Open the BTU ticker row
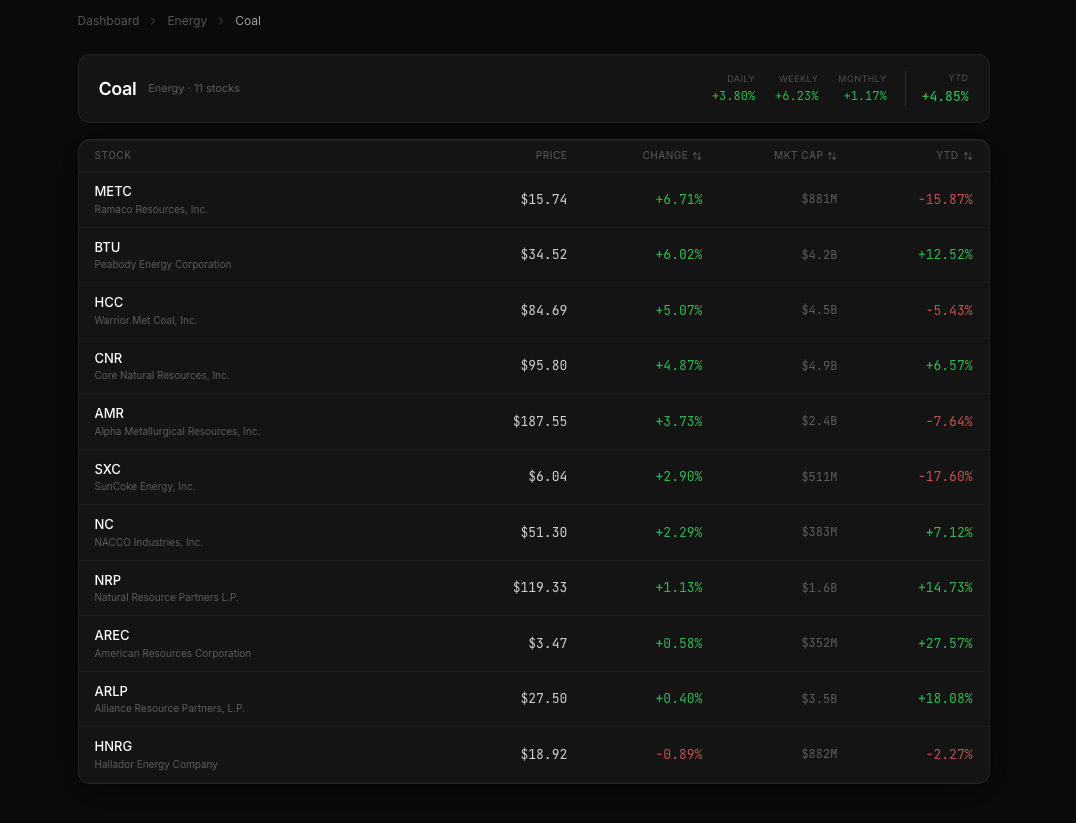 click(534, 255)
